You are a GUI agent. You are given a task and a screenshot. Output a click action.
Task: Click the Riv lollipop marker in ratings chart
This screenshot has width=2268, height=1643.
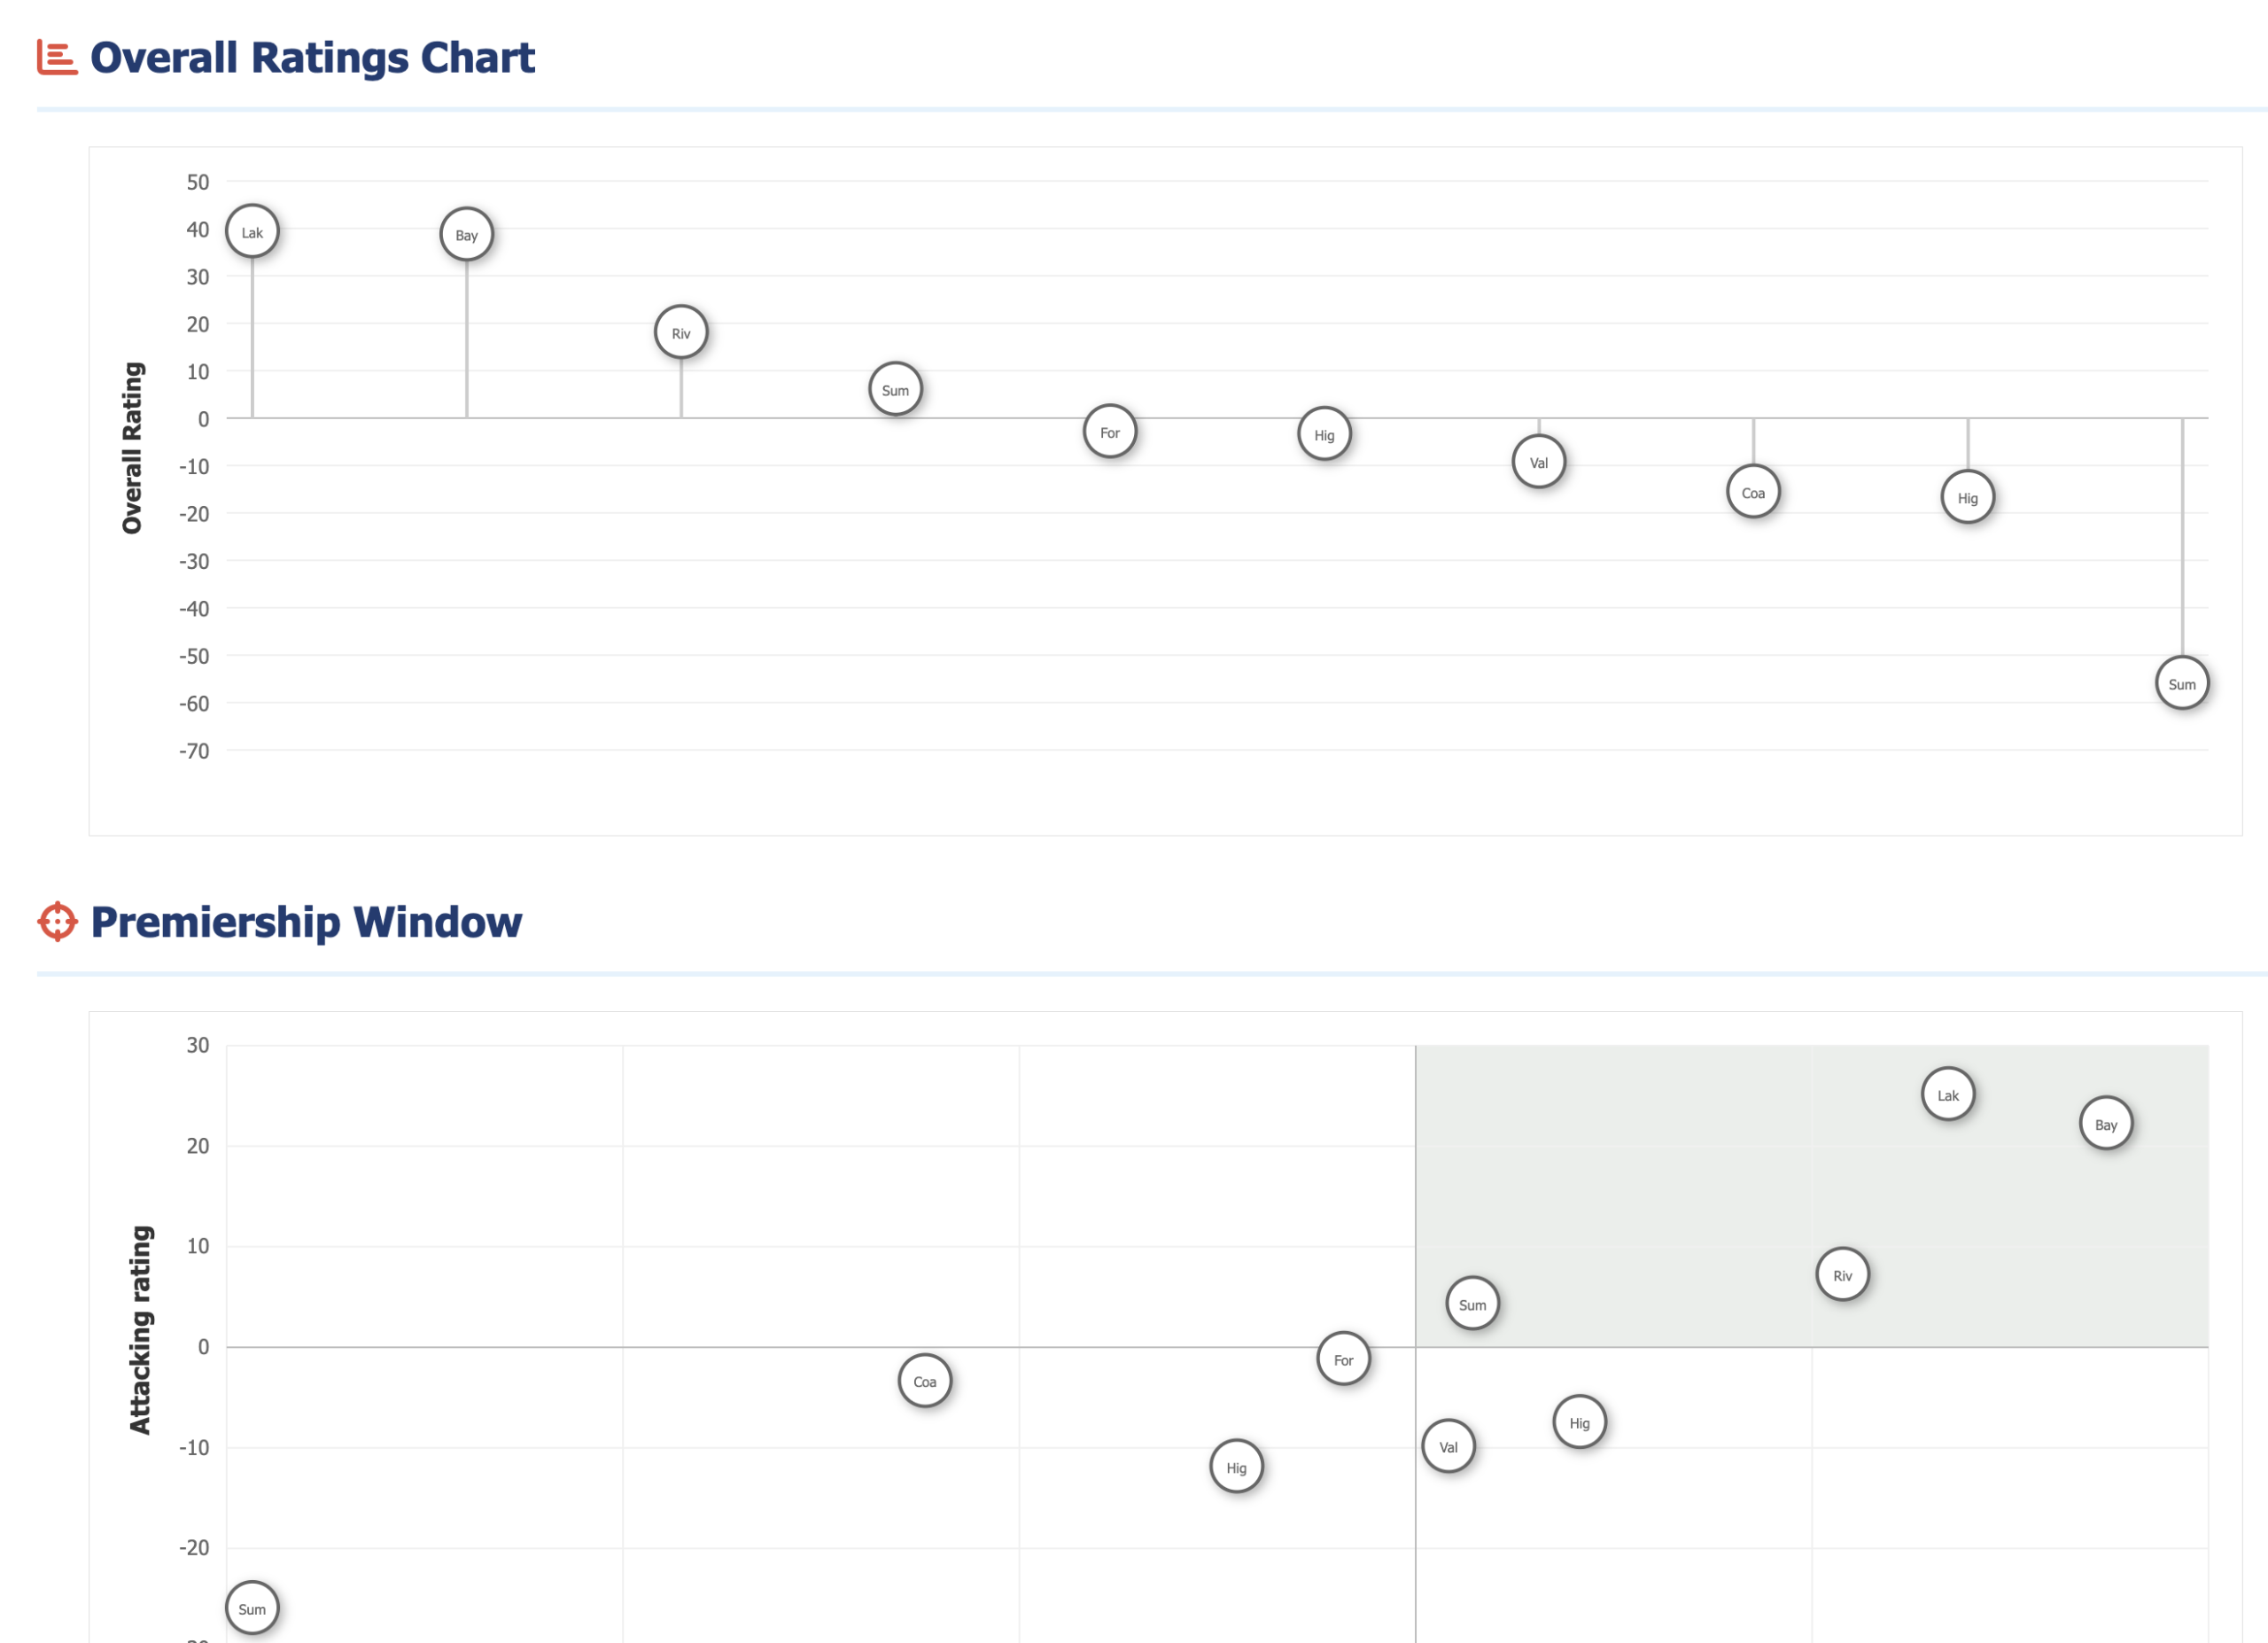point(681,333)
